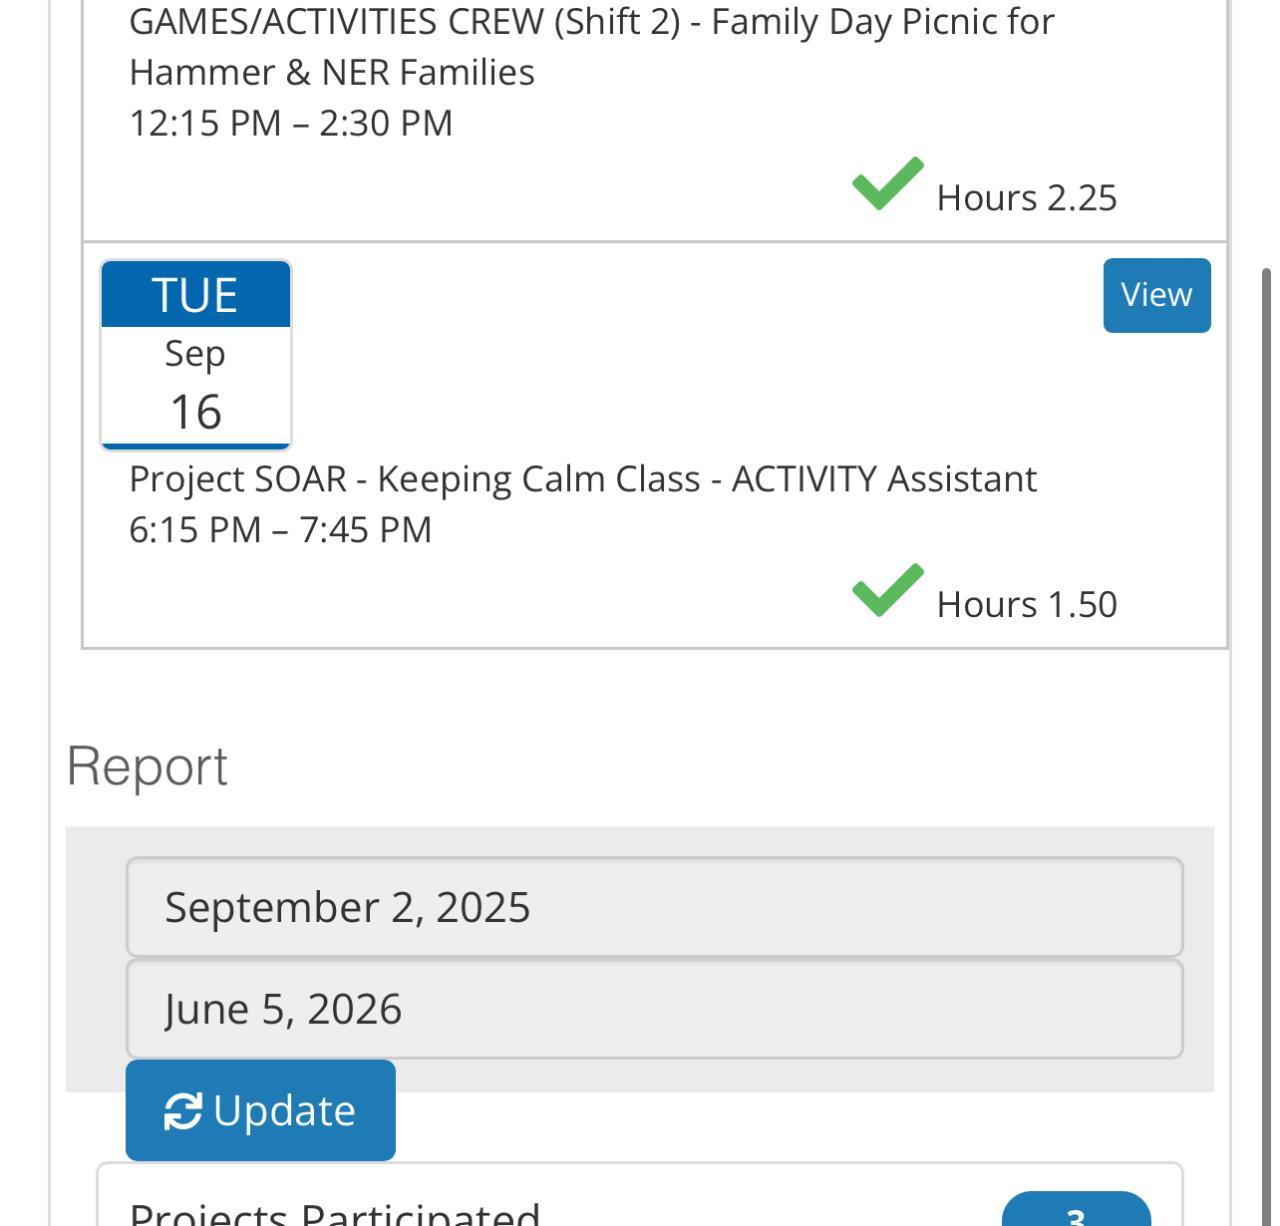Viewport: 1280px width, 1226px height.
Task: Click the refresh icon on Update
Action: (183, 1111)
